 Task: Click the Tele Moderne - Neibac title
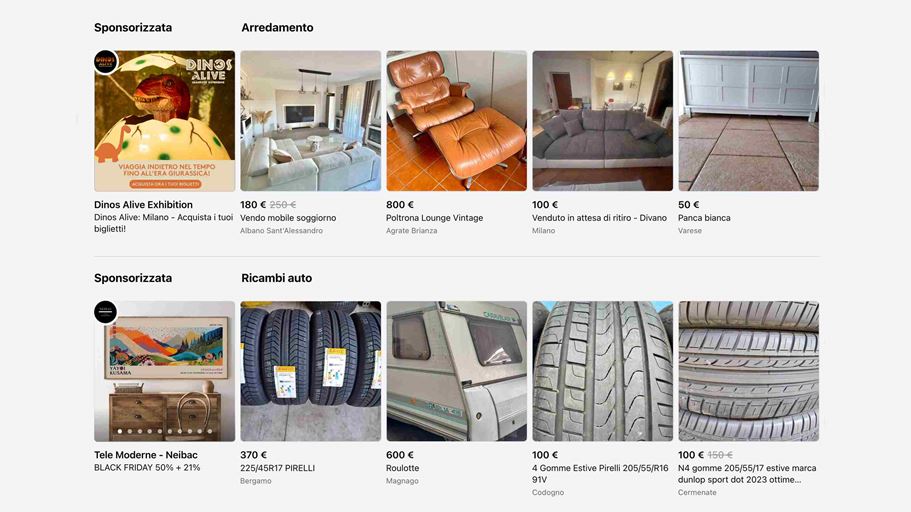146,455
